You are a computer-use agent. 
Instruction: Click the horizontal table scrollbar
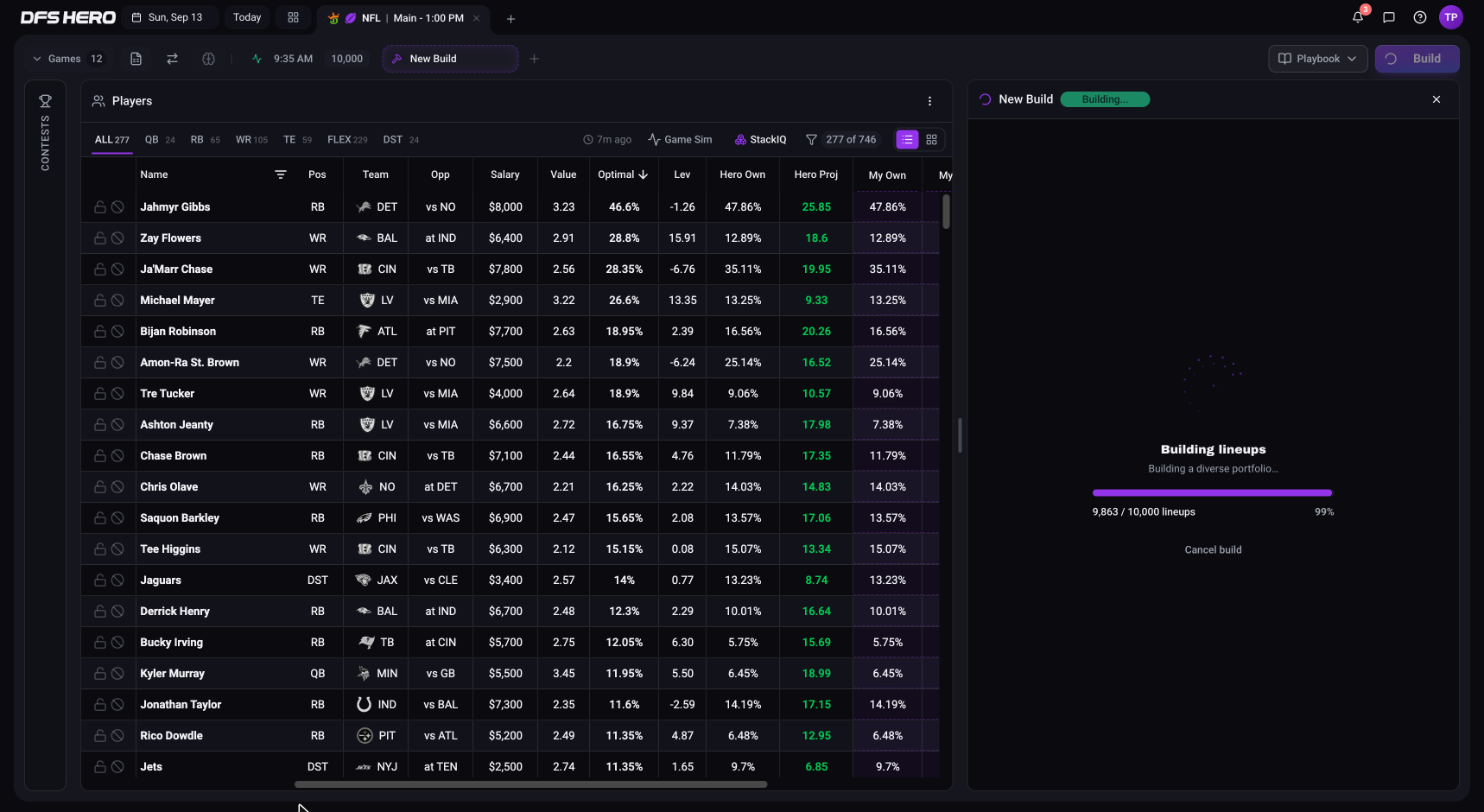530,785
